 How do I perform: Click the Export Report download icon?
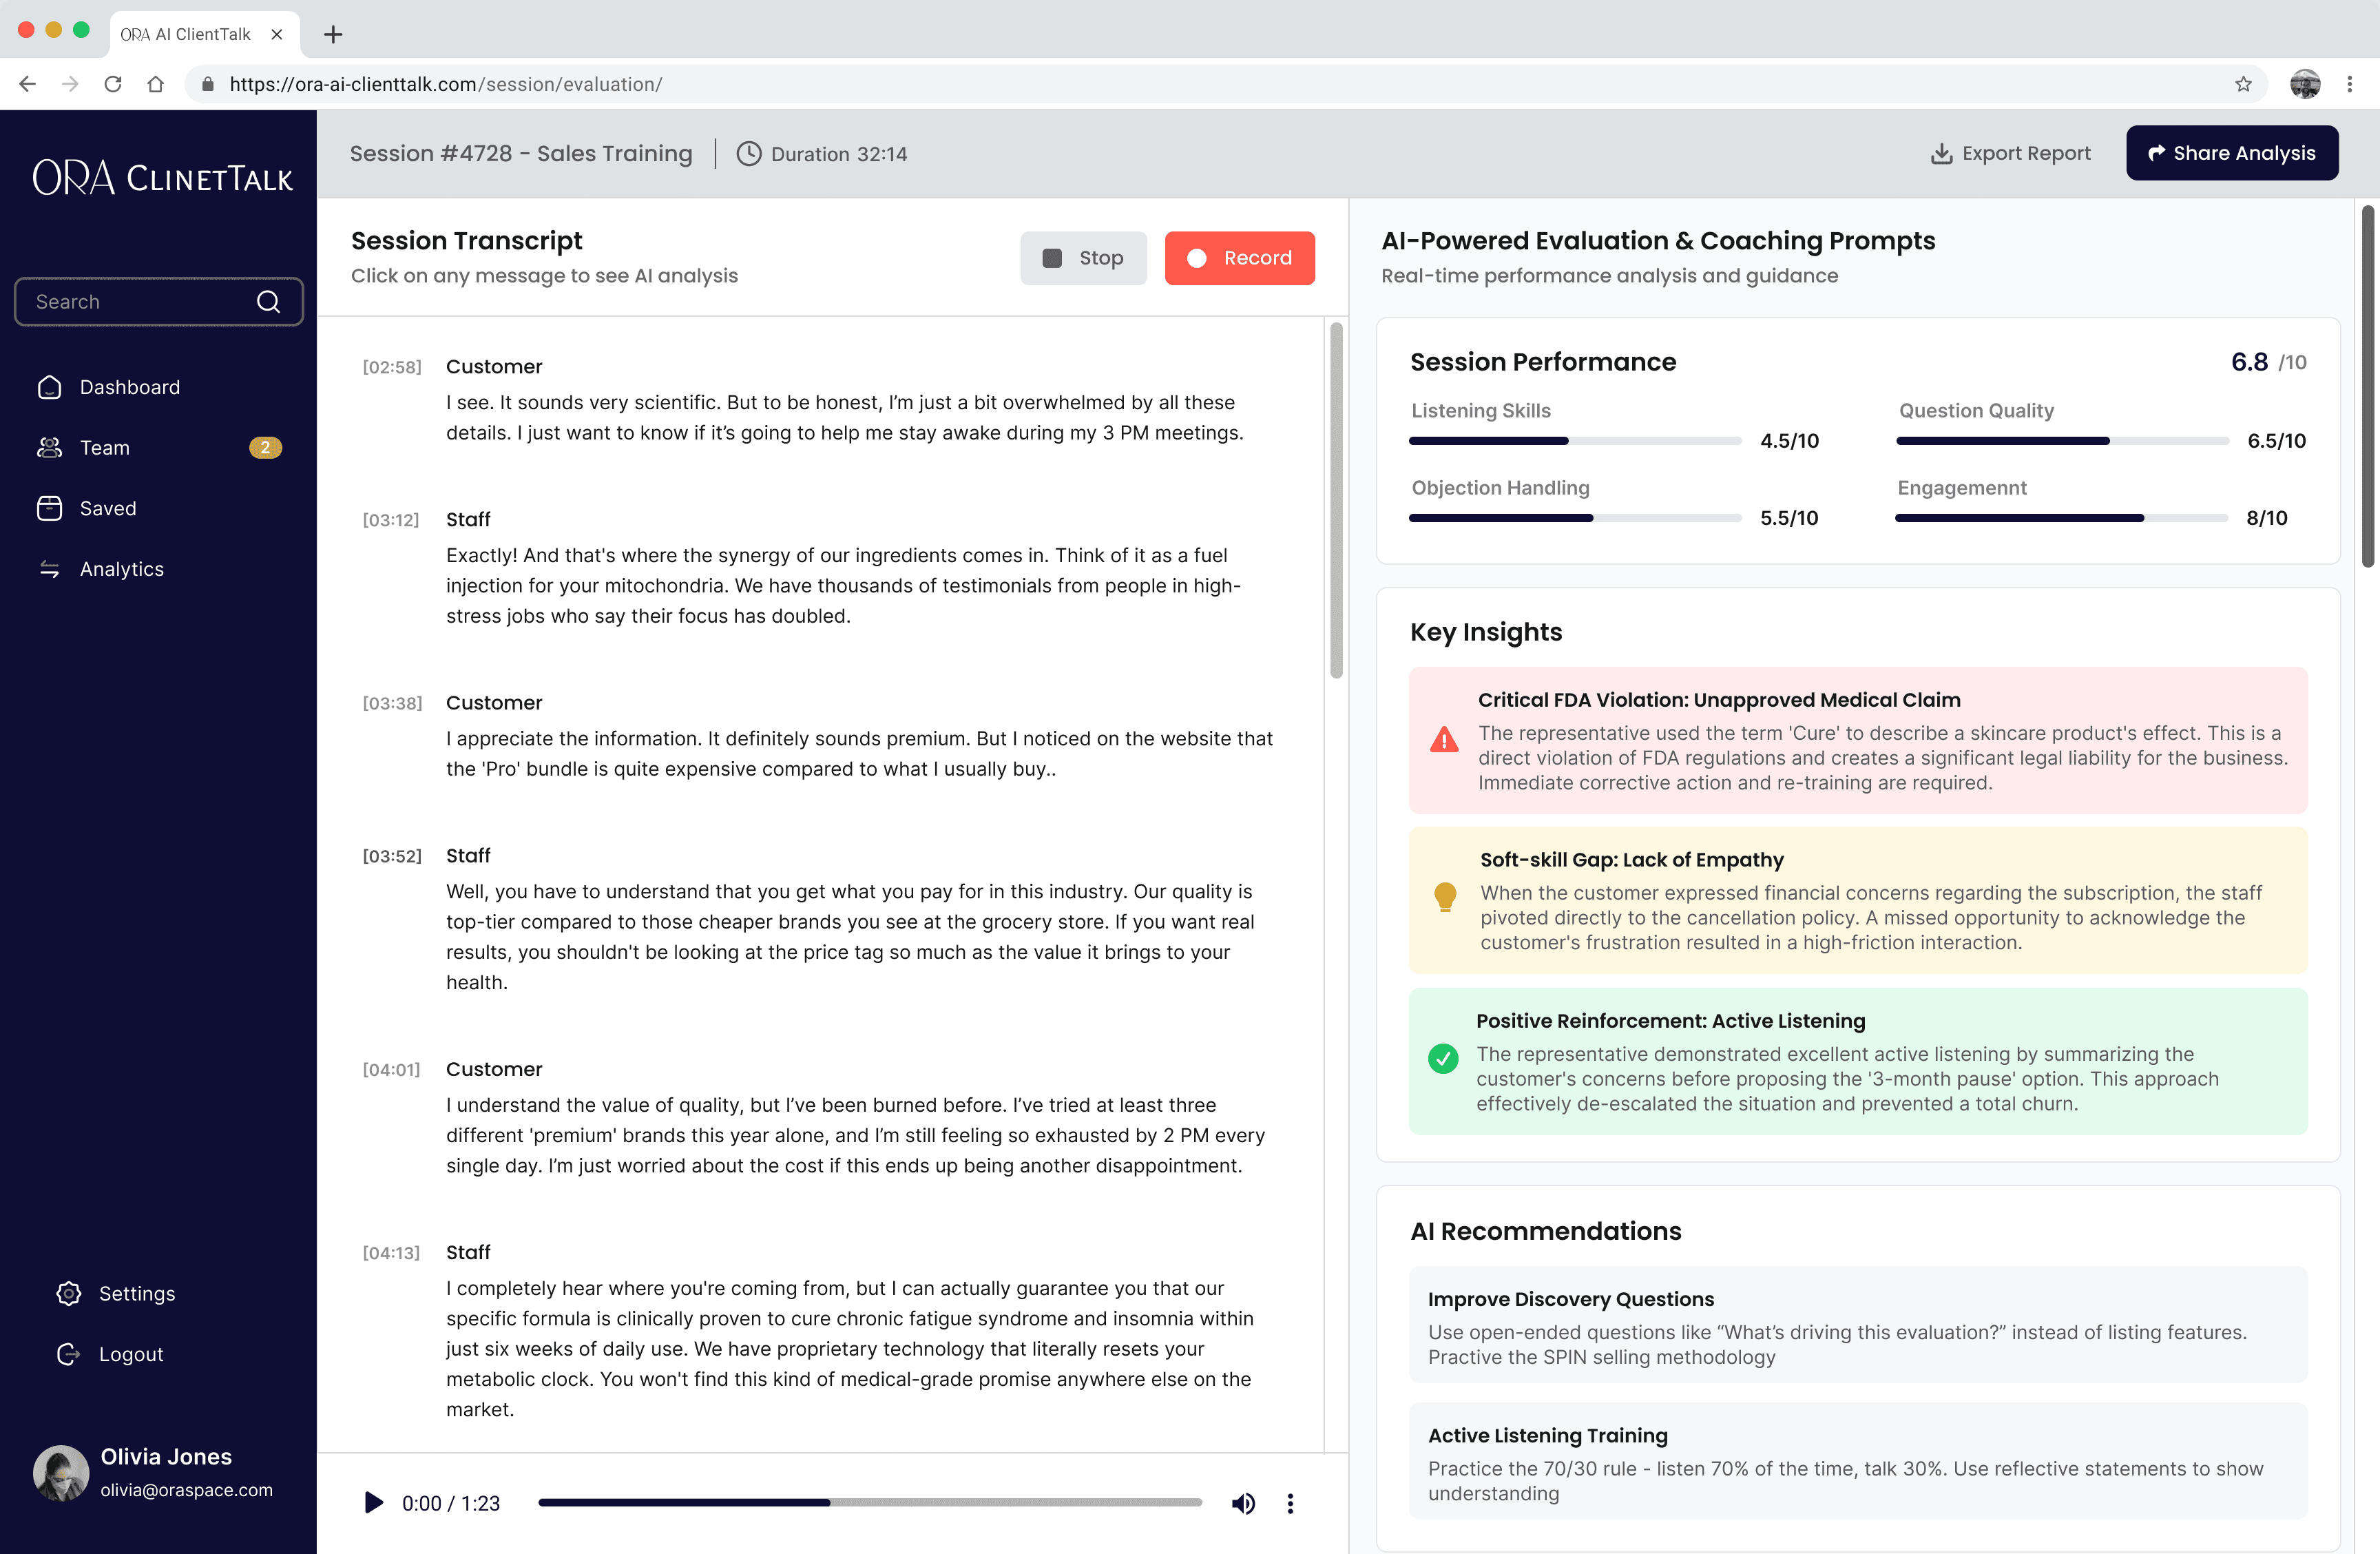(x=1941, y=153)
